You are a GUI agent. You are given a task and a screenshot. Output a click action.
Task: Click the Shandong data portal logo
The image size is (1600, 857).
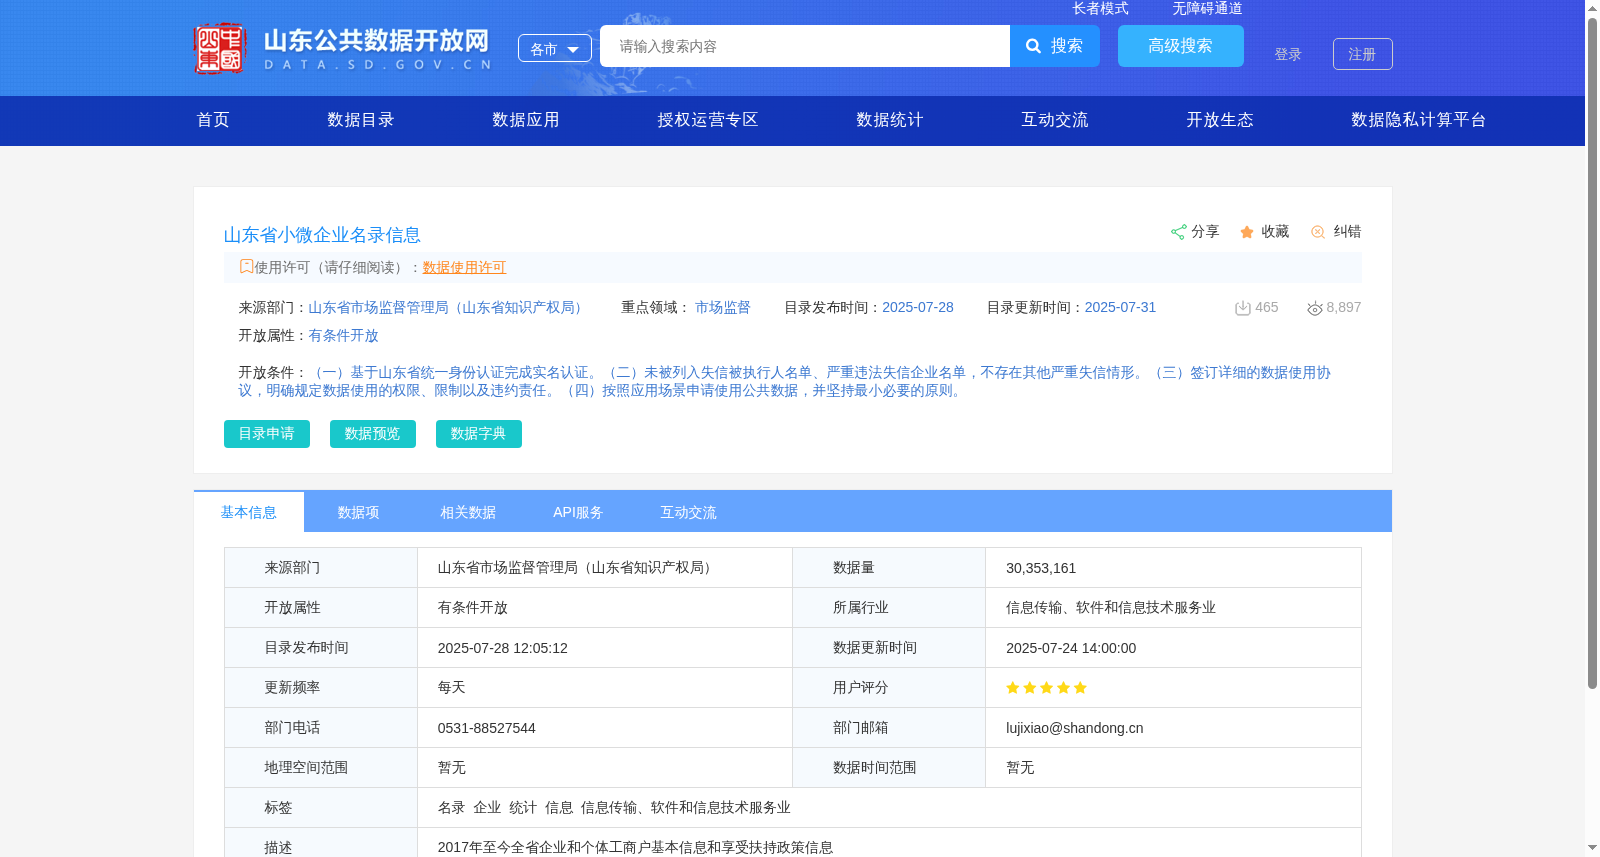(x=342, y=48)
